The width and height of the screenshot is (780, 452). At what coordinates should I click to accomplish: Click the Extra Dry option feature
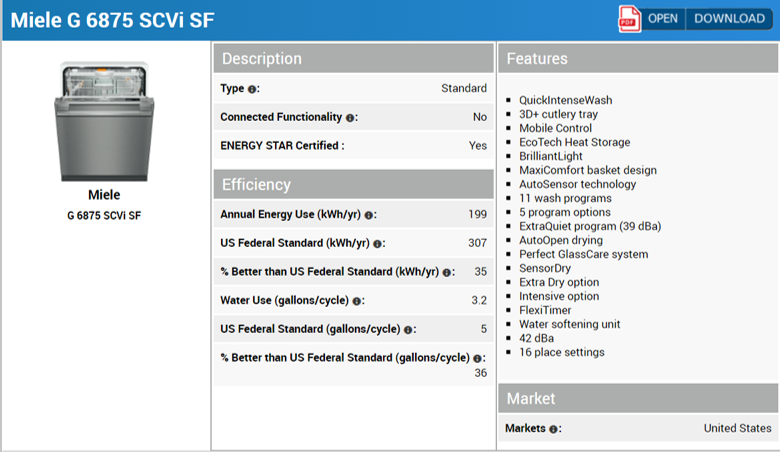(x=559, y=282)
